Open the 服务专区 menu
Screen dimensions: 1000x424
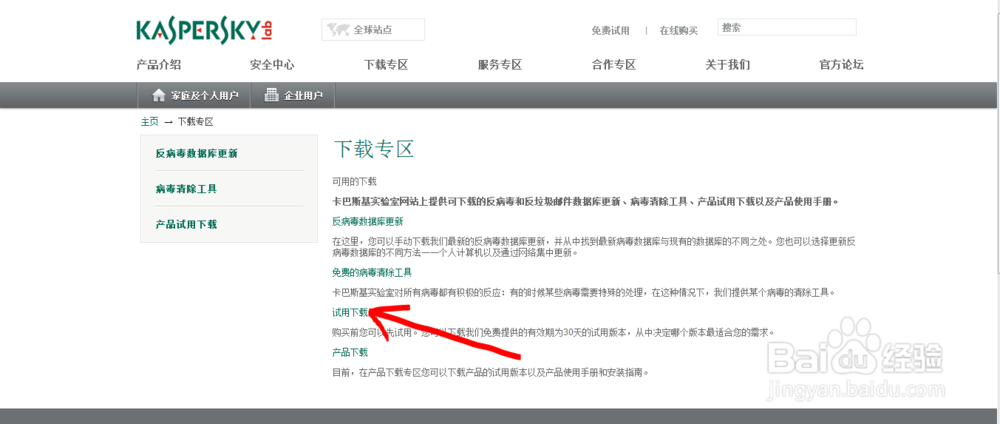500,64
